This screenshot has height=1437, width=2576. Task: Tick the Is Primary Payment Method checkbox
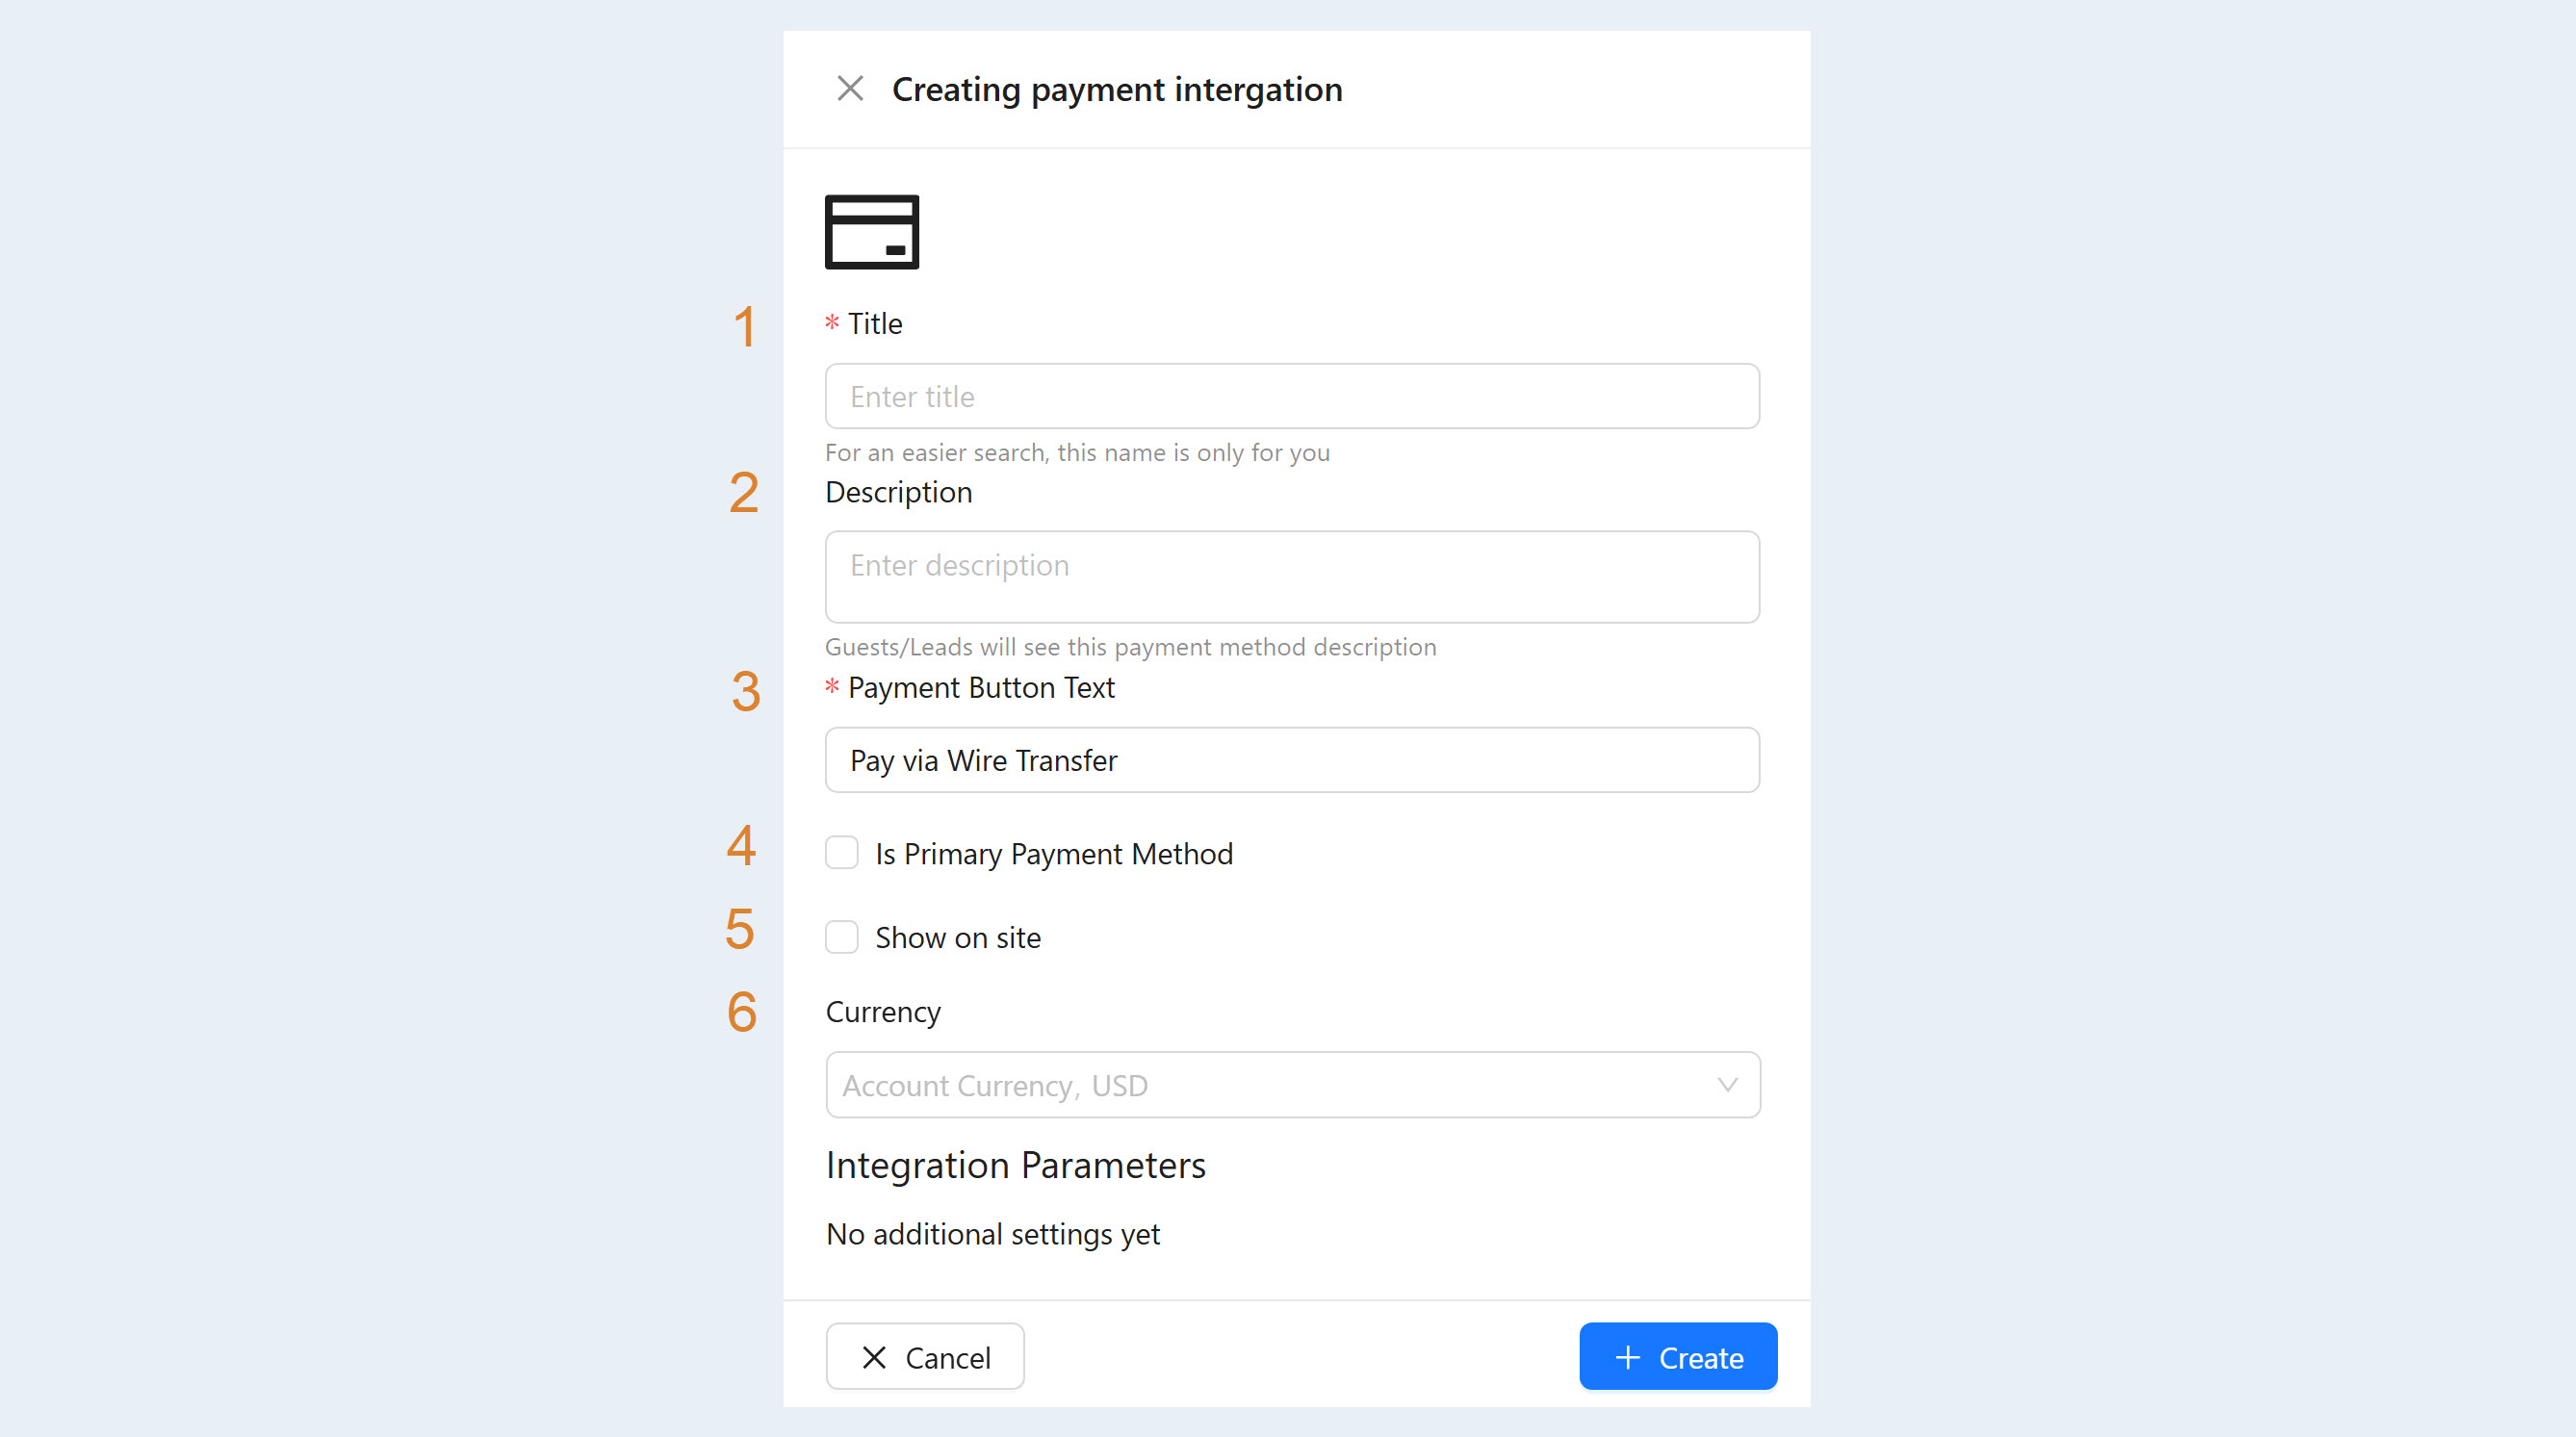pos(842,853)
